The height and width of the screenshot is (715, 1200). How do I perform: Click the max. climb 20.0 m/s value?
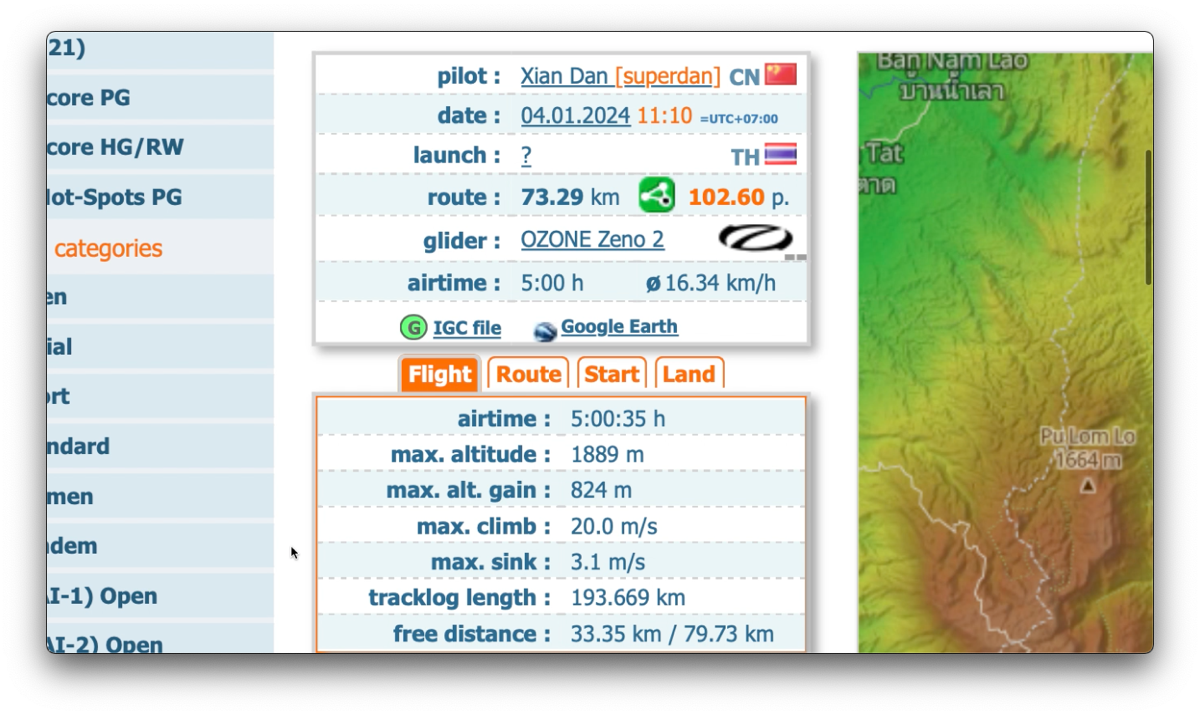[614, 527]
